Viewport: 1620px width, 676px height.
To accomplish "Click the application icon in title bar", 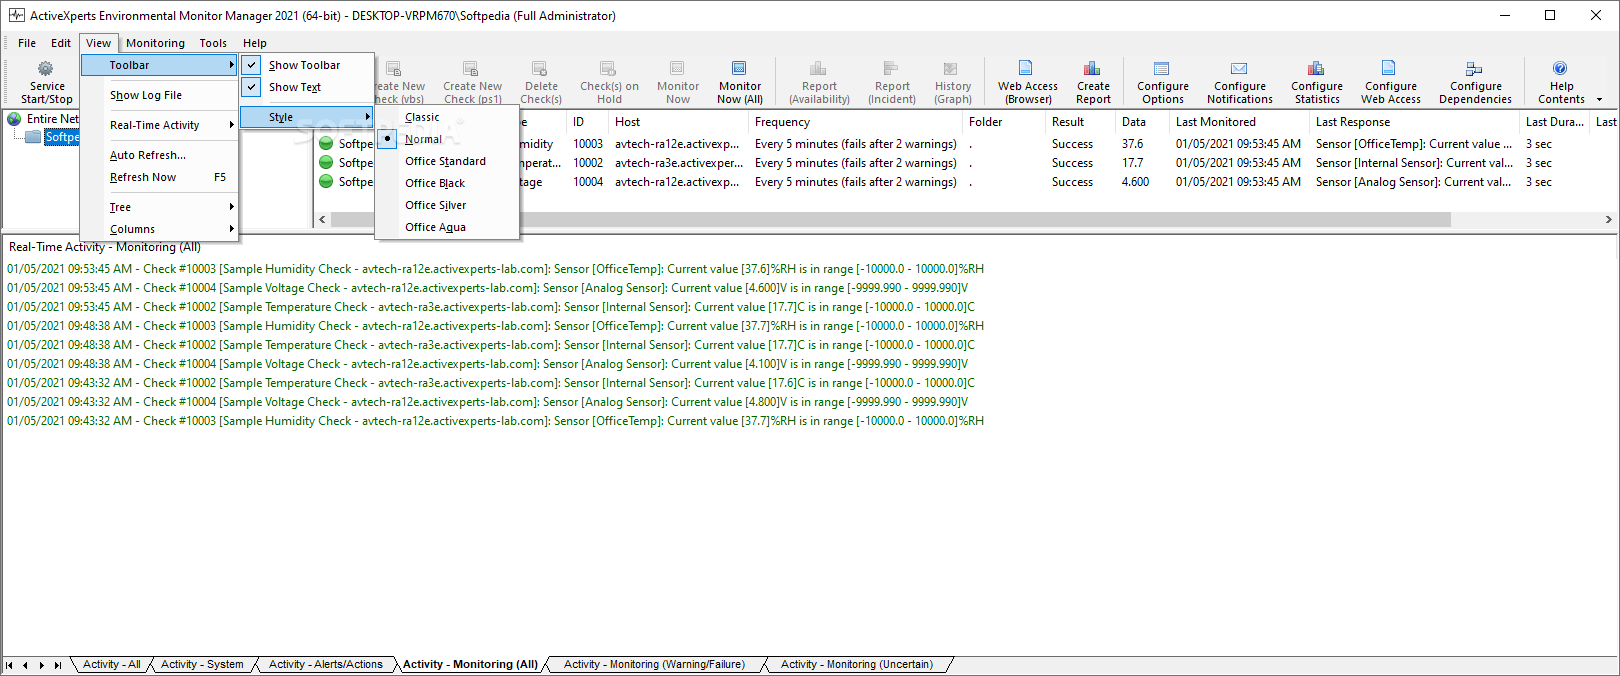I will click(16, 15).
